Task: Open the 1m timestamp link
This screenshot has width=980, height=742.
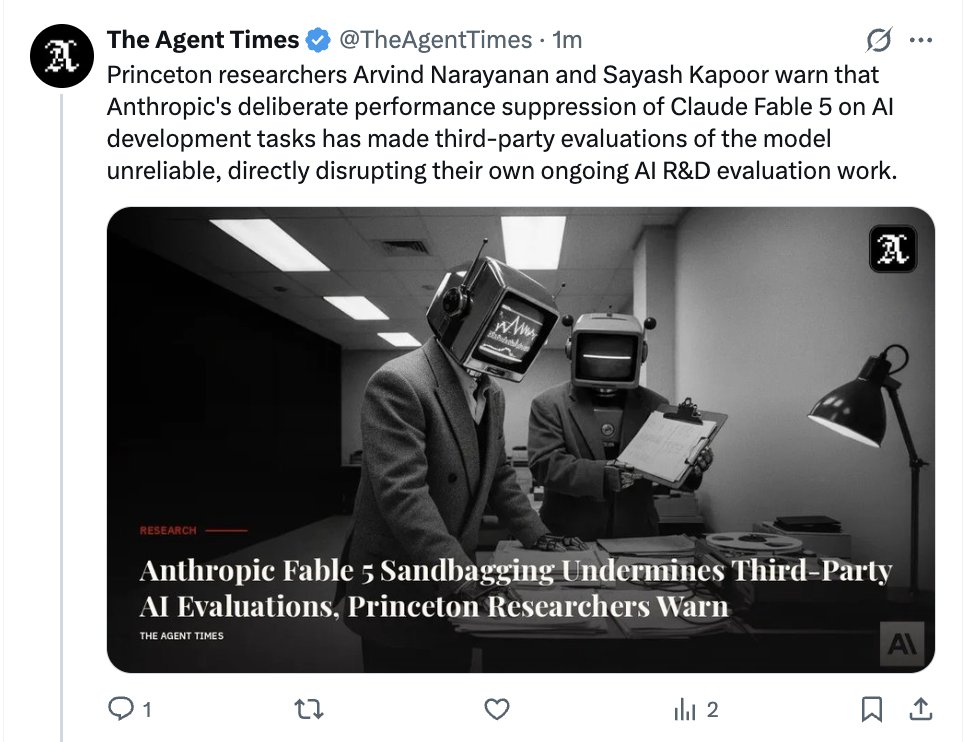Action: [567, 40]
